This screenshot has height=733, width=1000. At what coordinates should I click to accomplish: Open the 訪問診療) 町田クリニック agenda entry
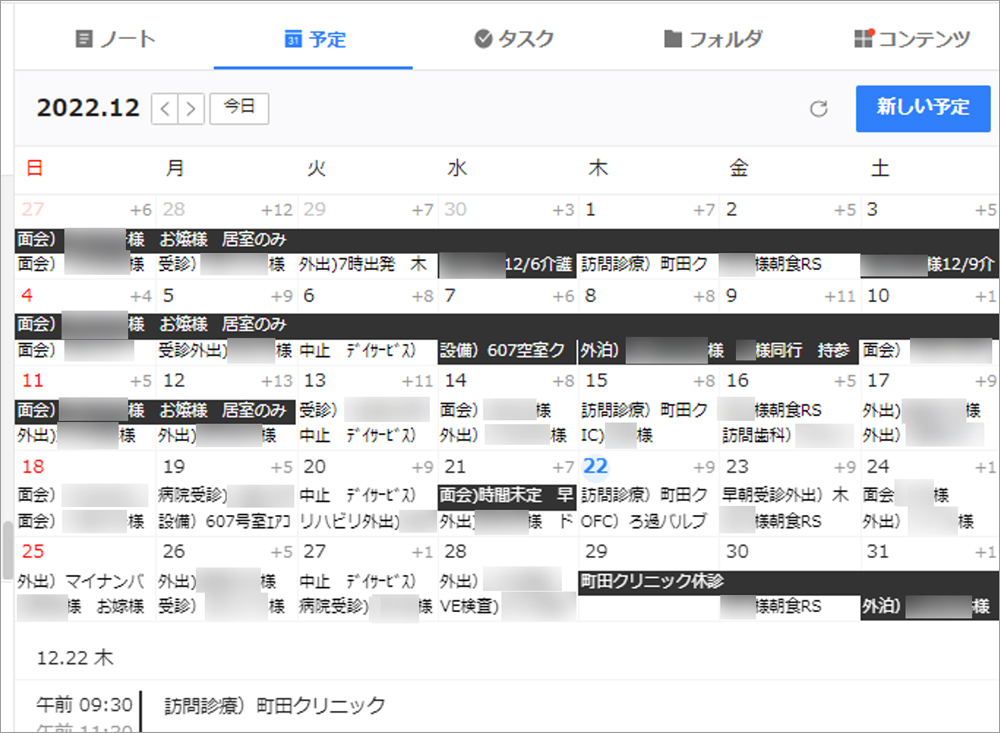tap(275, 705)
